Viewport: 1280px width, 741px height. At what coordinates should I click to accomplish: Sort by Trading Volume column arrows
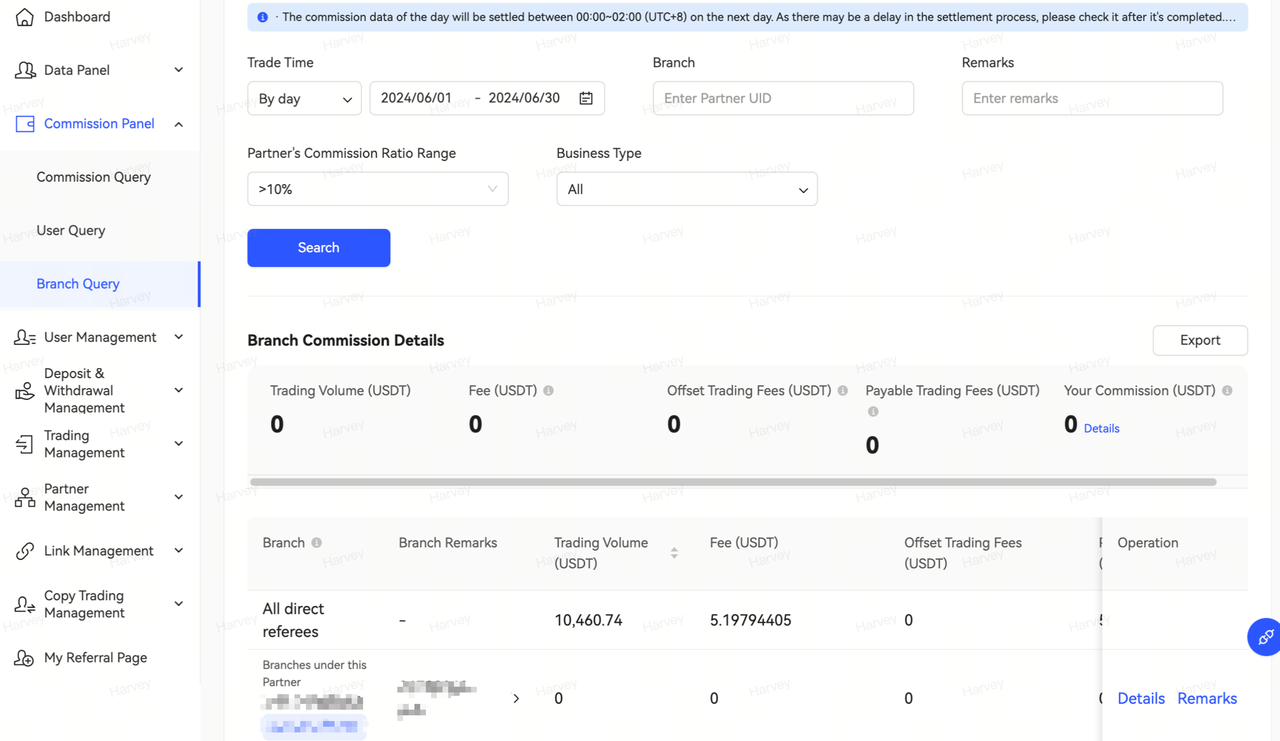pos(674,553)
